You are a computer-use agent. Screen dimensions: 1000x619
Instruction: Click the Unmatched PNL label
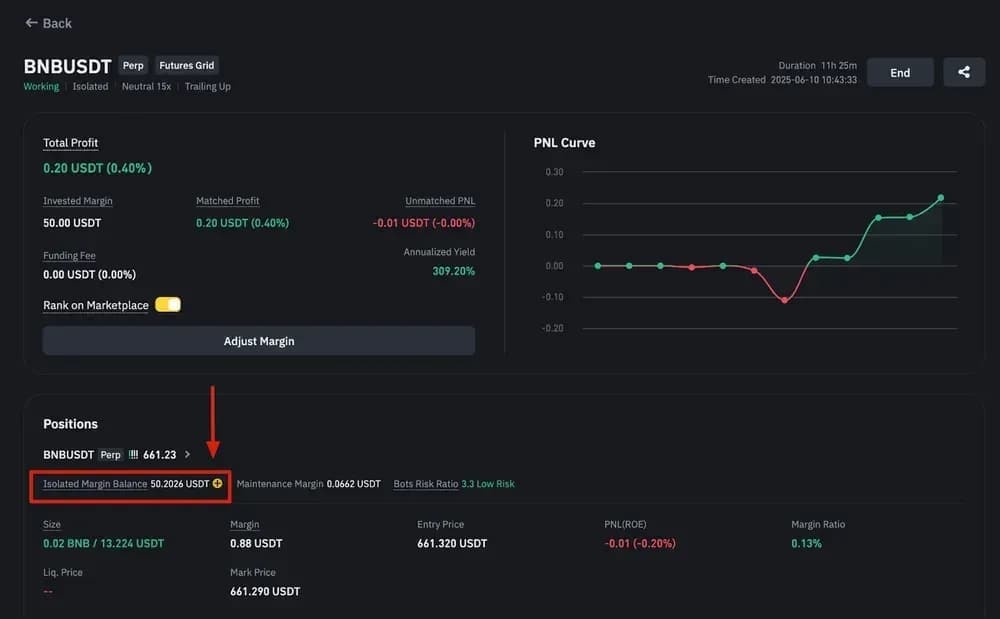(x=440, y=200)
